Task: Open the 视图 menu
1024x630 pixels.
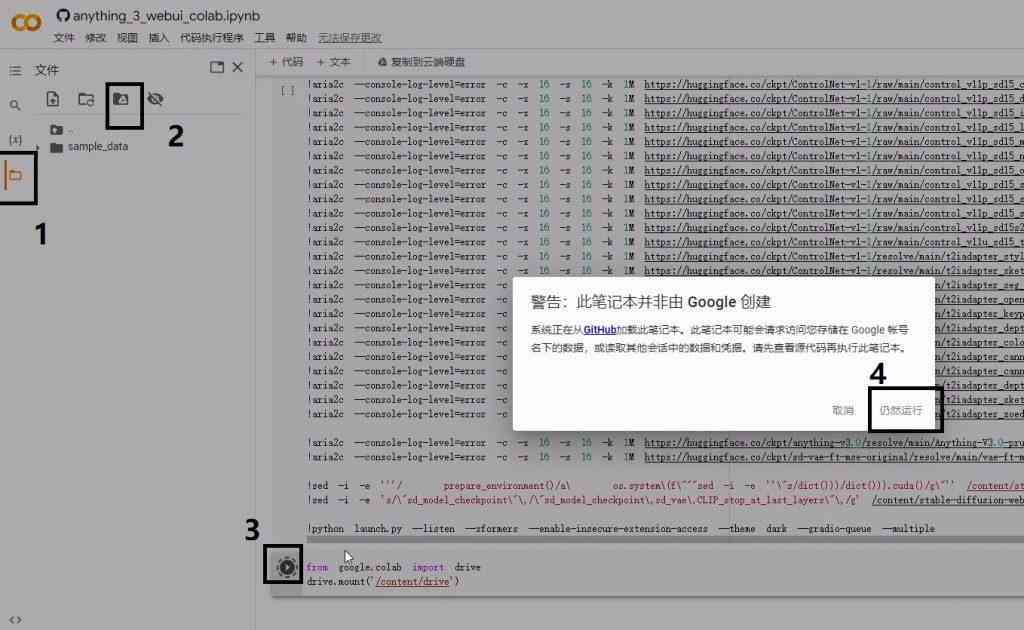Action: pos(127,38)
